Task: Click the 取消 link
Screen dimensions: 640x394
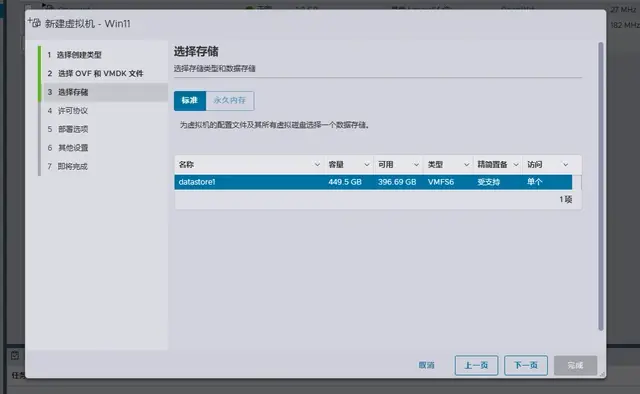Action: click(x=427, y=365)
